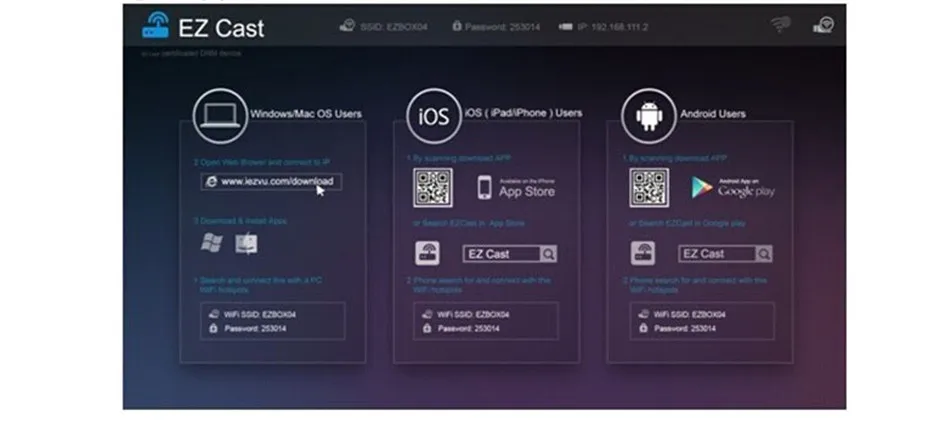Click the EZ Cast title text
Screen dimensions: 950x427
(x=221, y=28)
